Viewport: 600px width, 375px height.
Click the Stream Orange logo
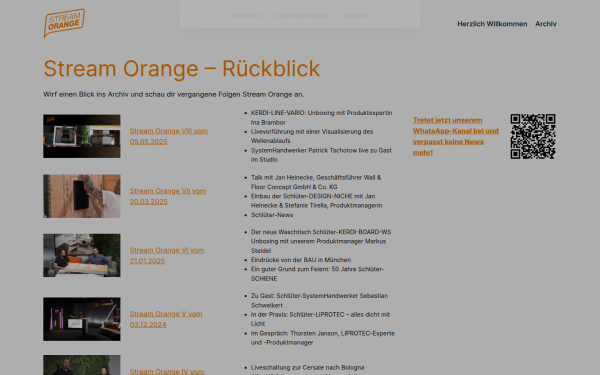(x=64, y=23)
